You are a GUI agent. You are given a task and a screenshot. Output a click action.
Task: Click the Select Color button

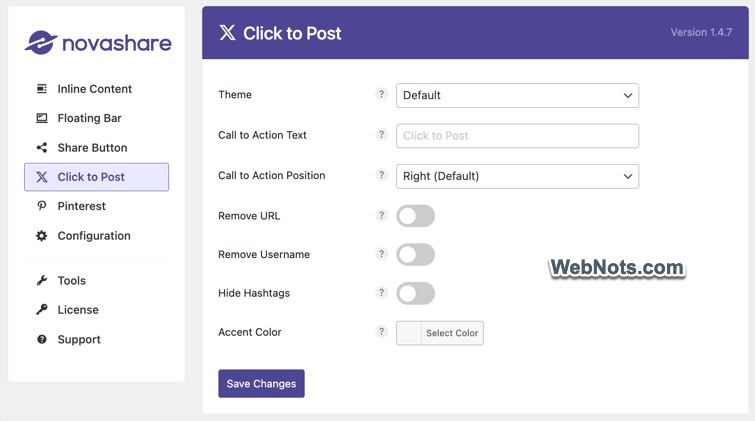[x=452, y=333]
